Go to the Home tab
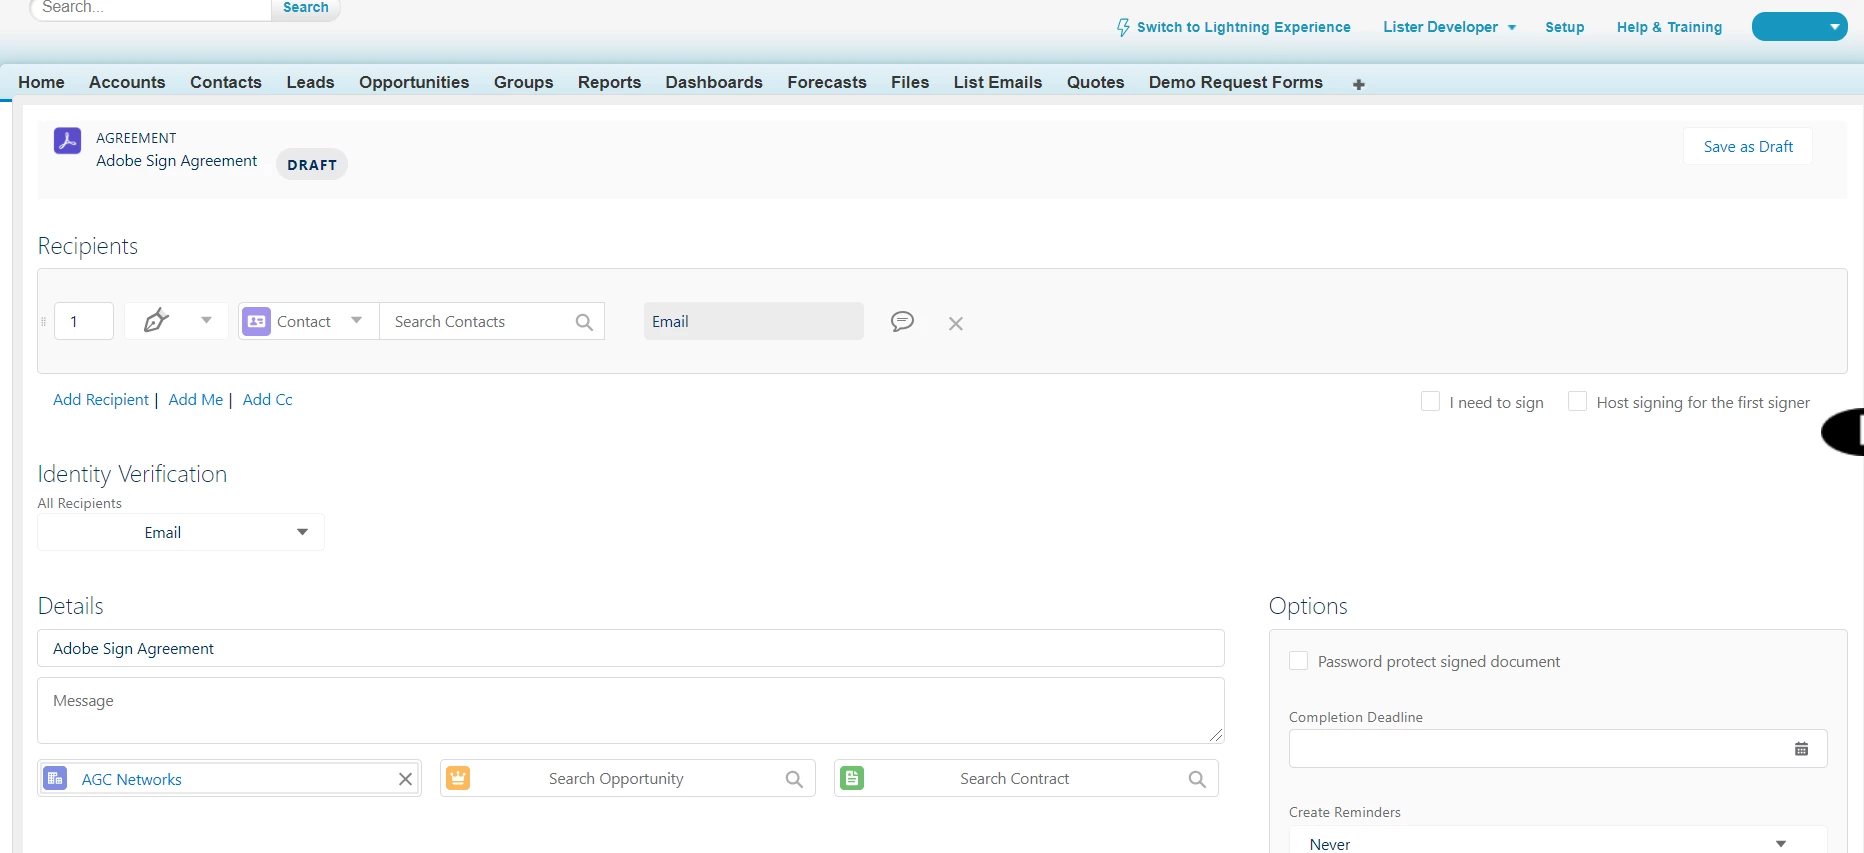 coord(41,82)
